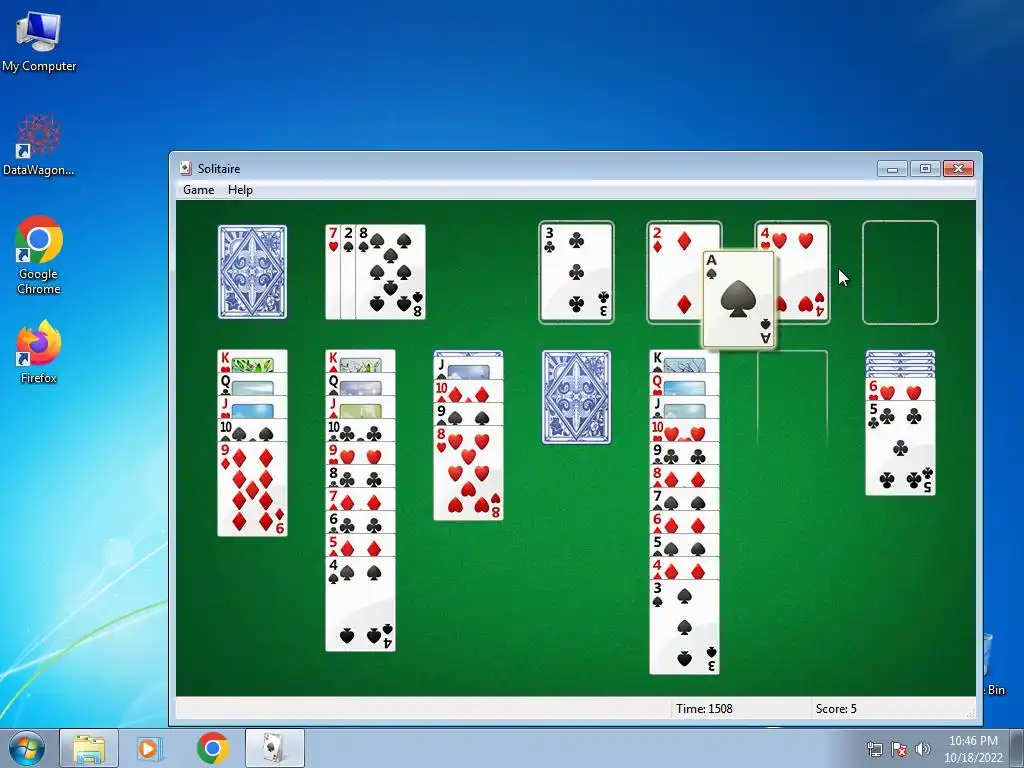Open the DataWagon desktop shortcut

point(39,145)
